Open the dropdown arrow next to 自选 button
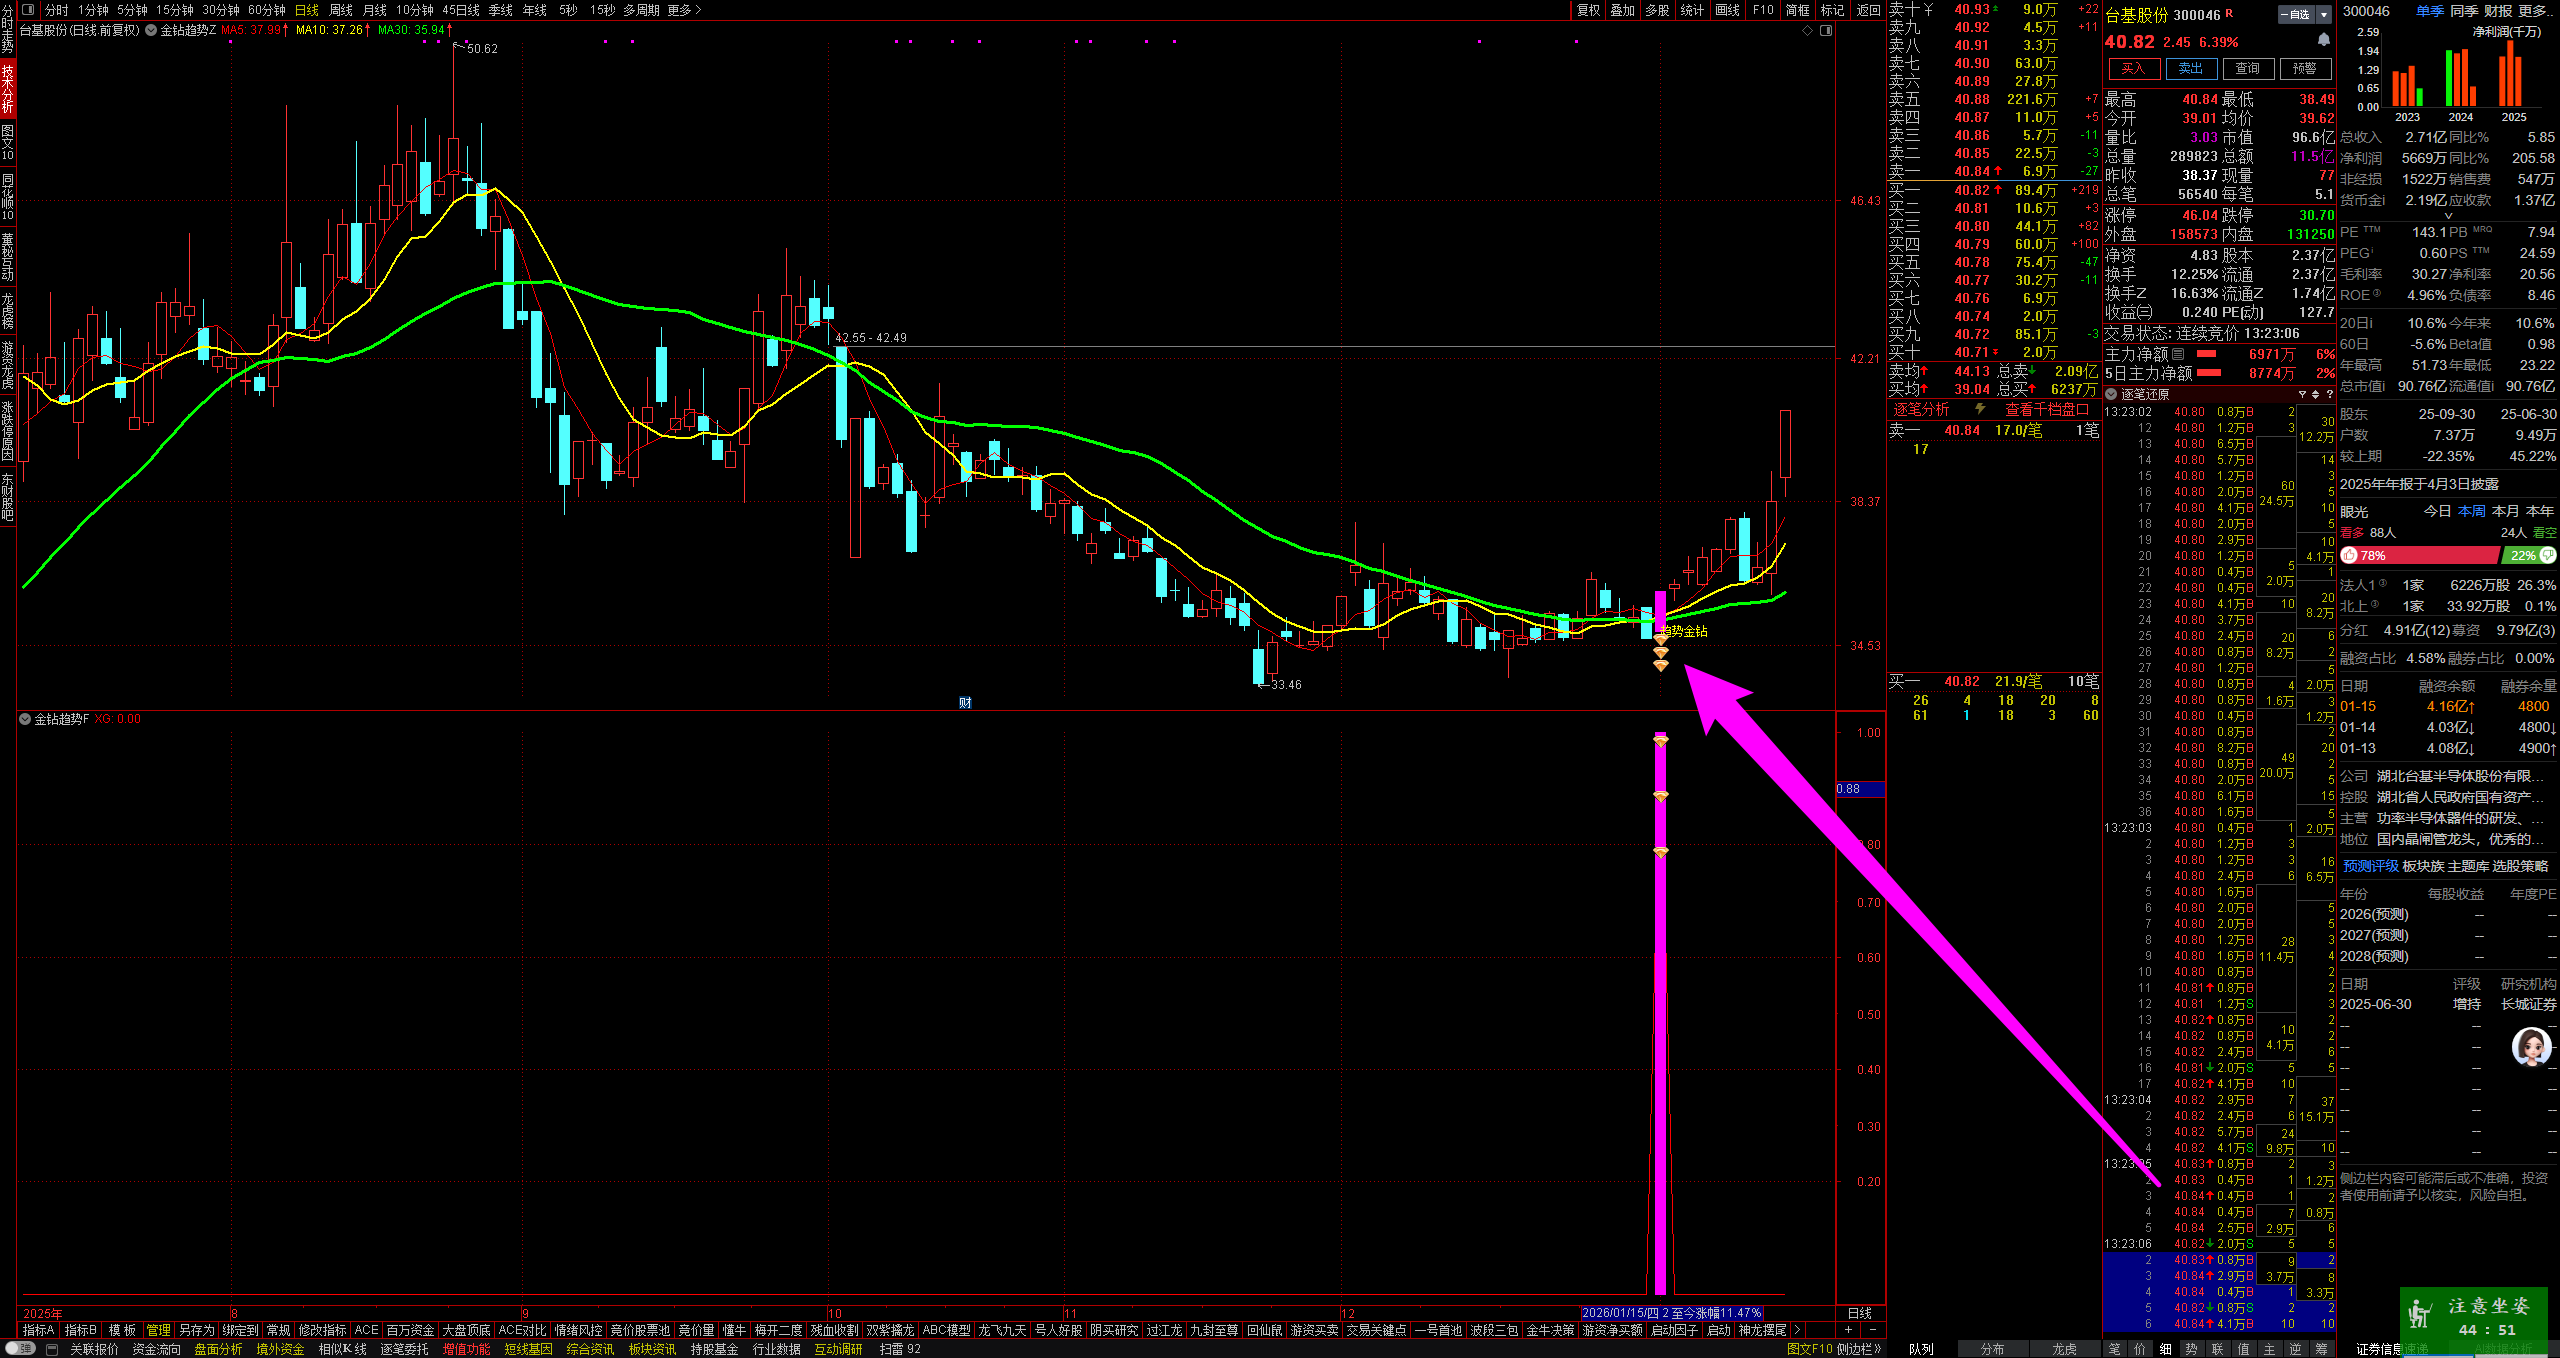Image resolution: width=2560 pixels, height=1358 pixels. [2324, 14]
